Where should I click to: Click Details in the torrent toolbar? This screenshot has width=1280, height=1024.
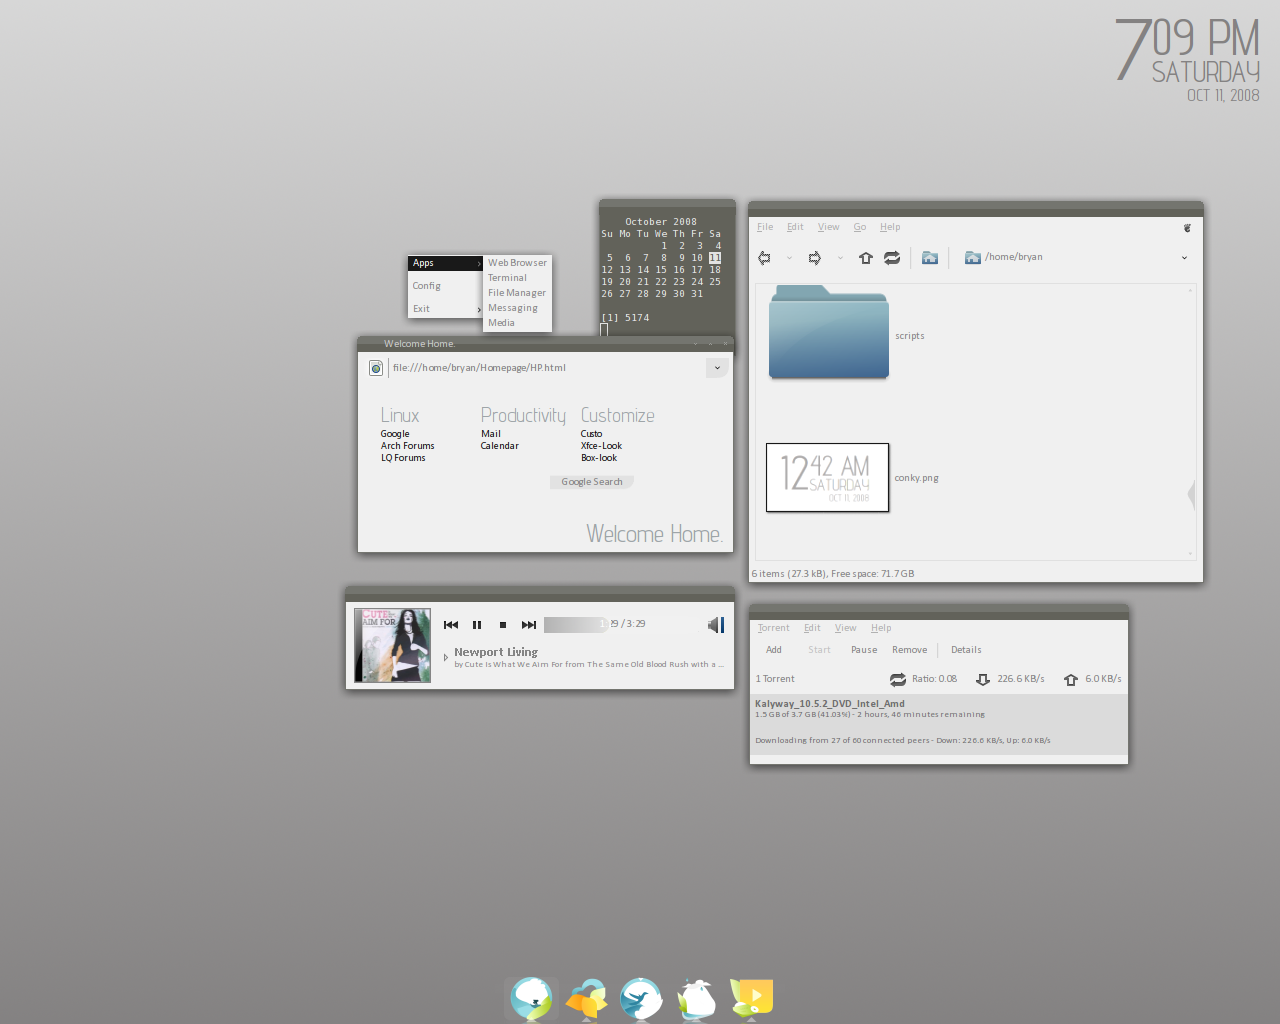(966, 650)
